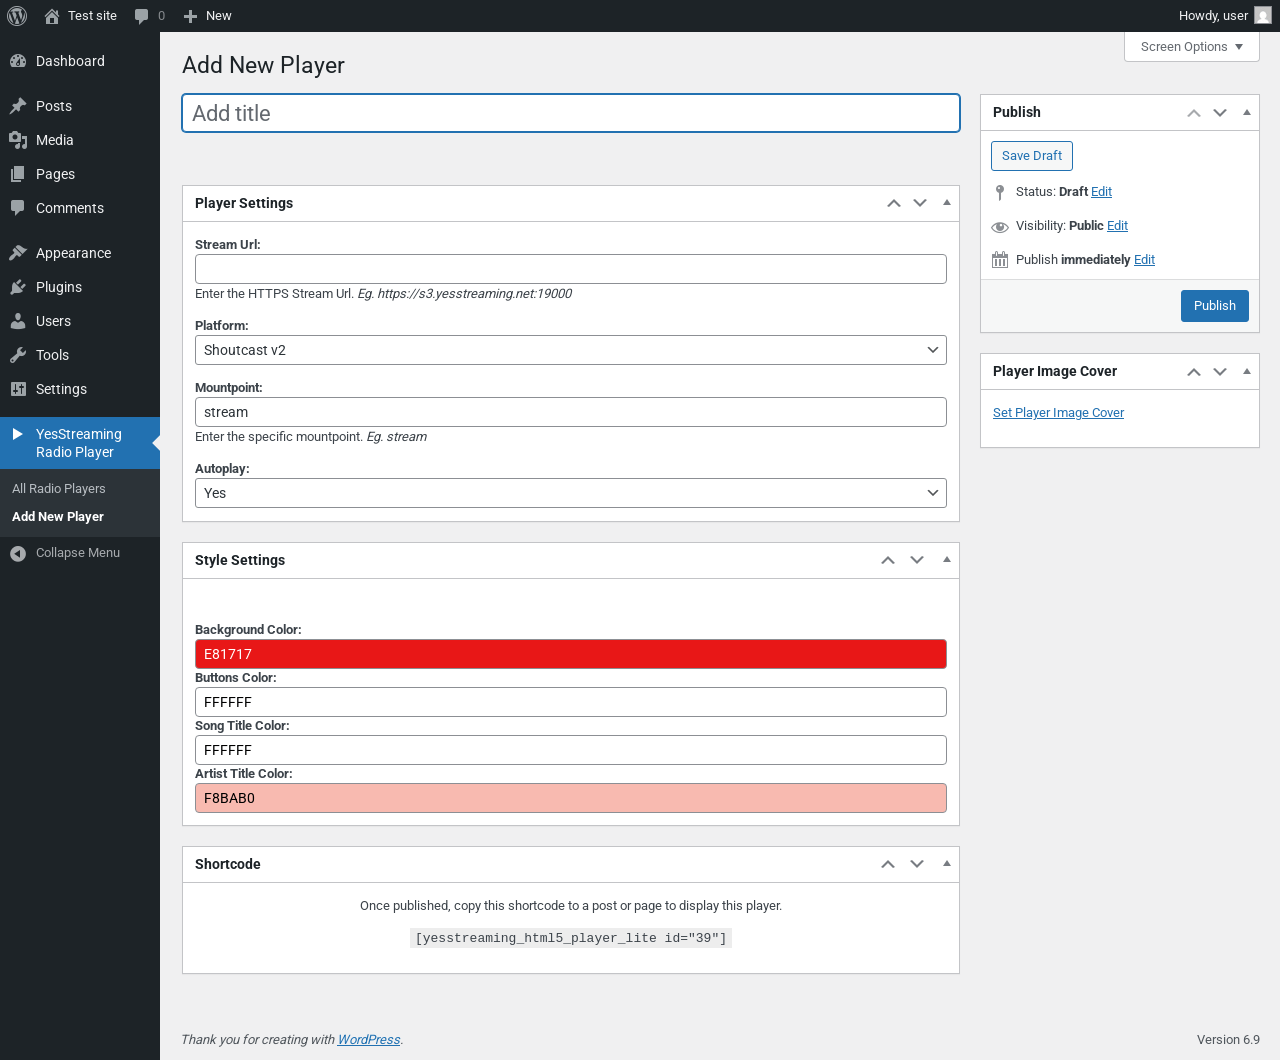Viewport: 1280px width, 1060px height.
Task: Open the Platform dropdown
Action: tap(570, 350)
